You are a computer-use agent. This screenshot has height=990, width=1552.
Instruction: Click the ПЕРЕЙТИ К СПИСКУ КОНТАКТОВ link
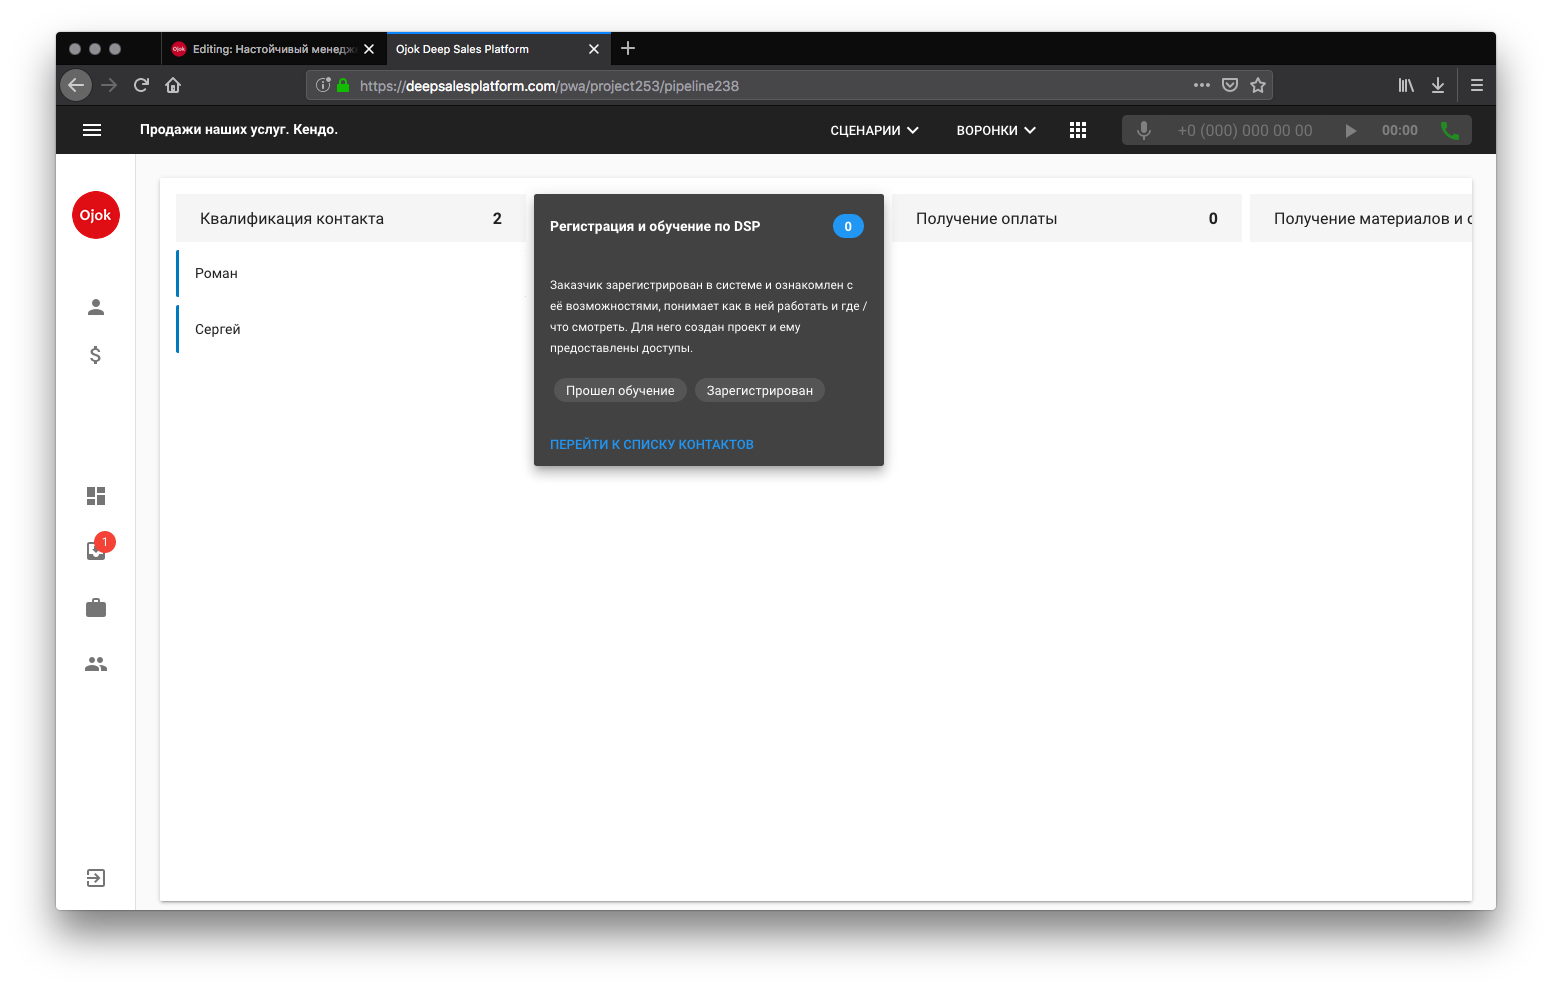pos(651,444)
